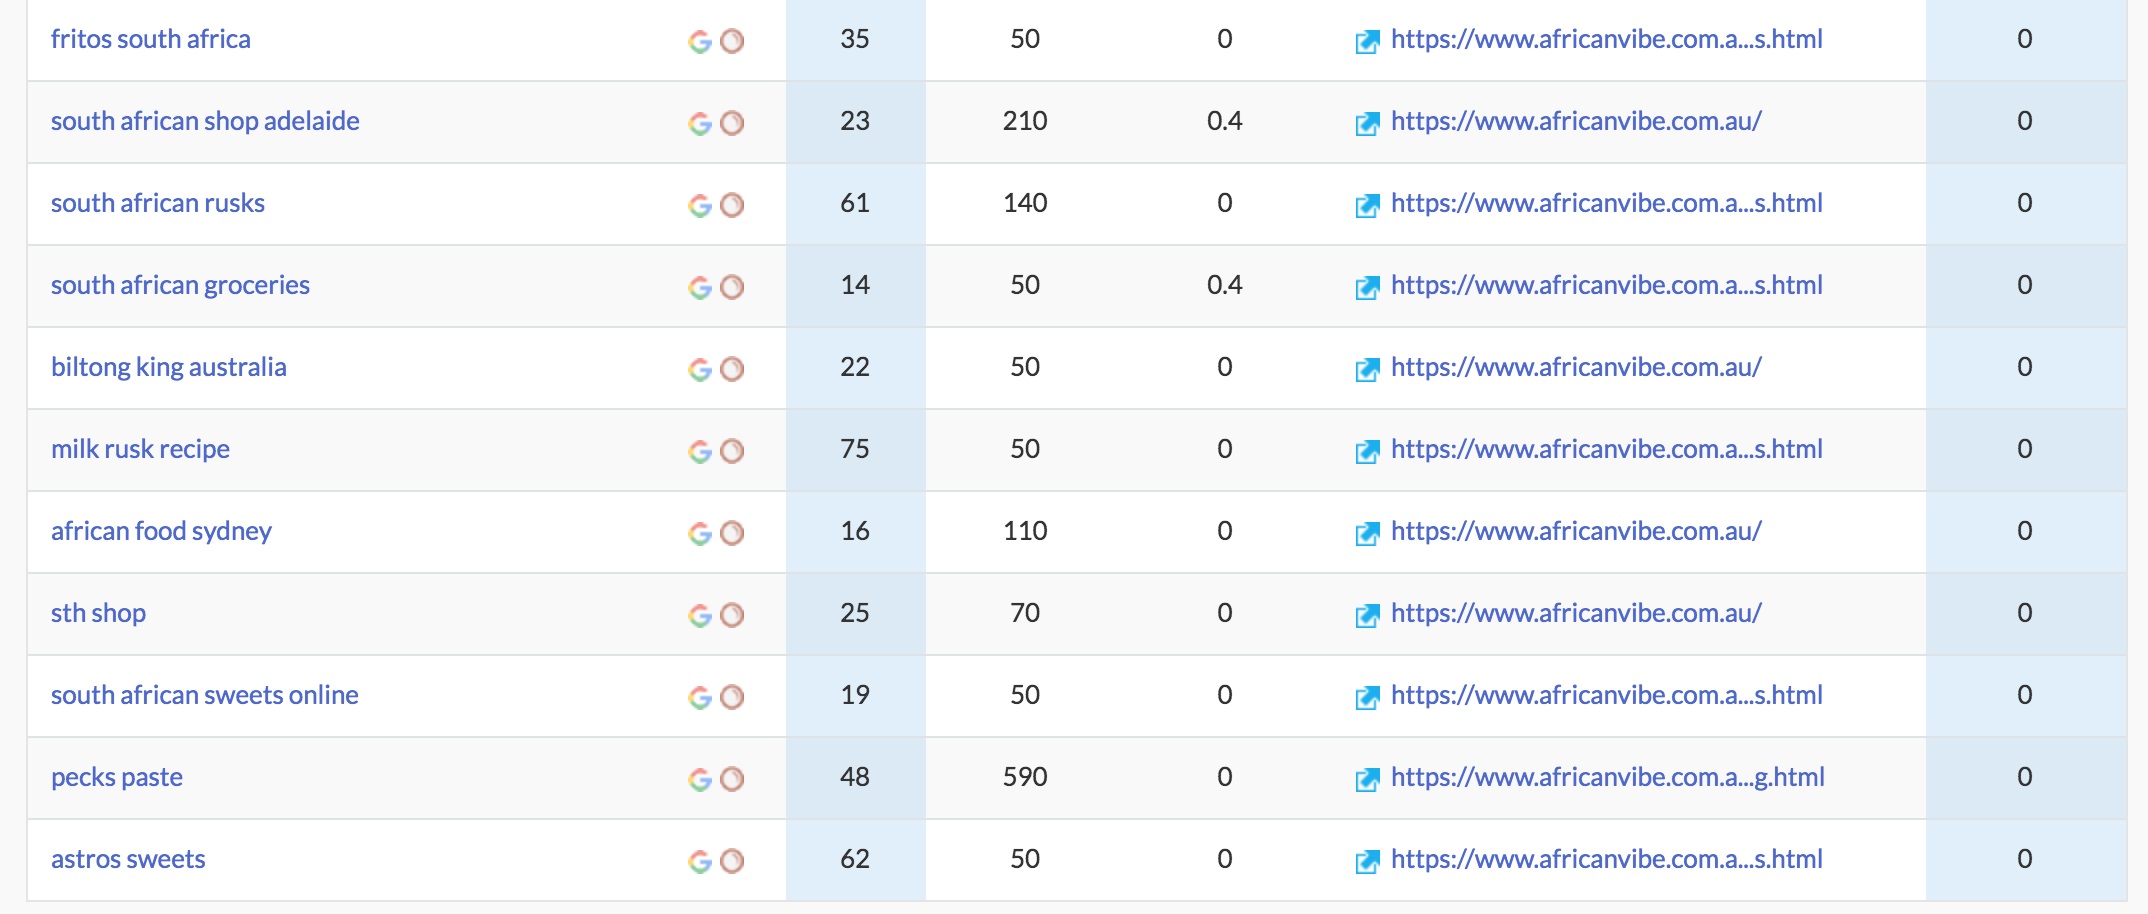Click brown circle icon in south african rusks row
The width and height of the screenshot is (2148, 914).
click(x=732, y=205)
